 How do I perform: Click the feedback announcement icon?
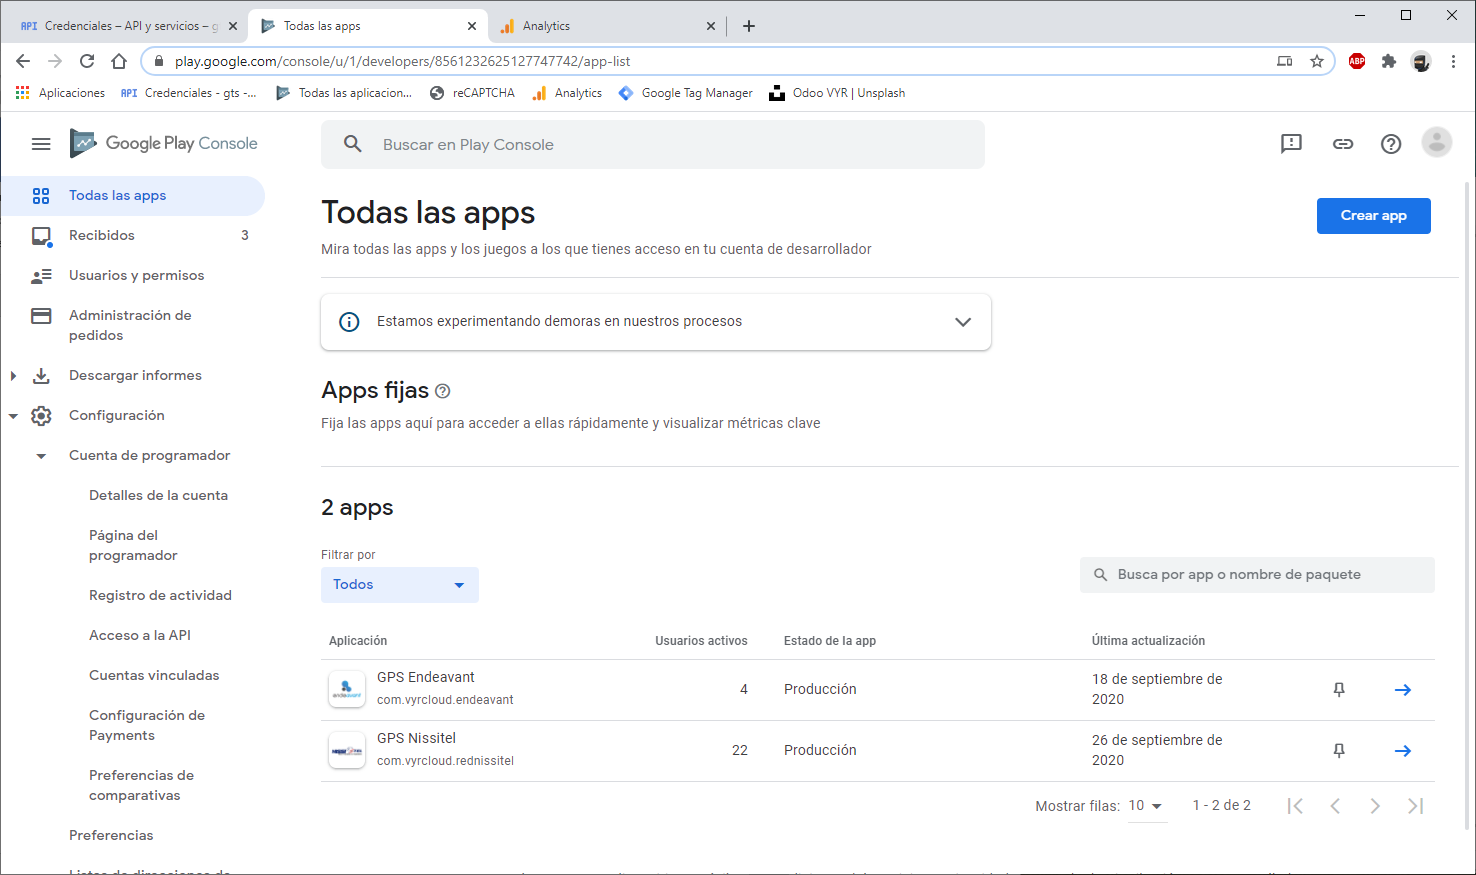point(1291,144)
